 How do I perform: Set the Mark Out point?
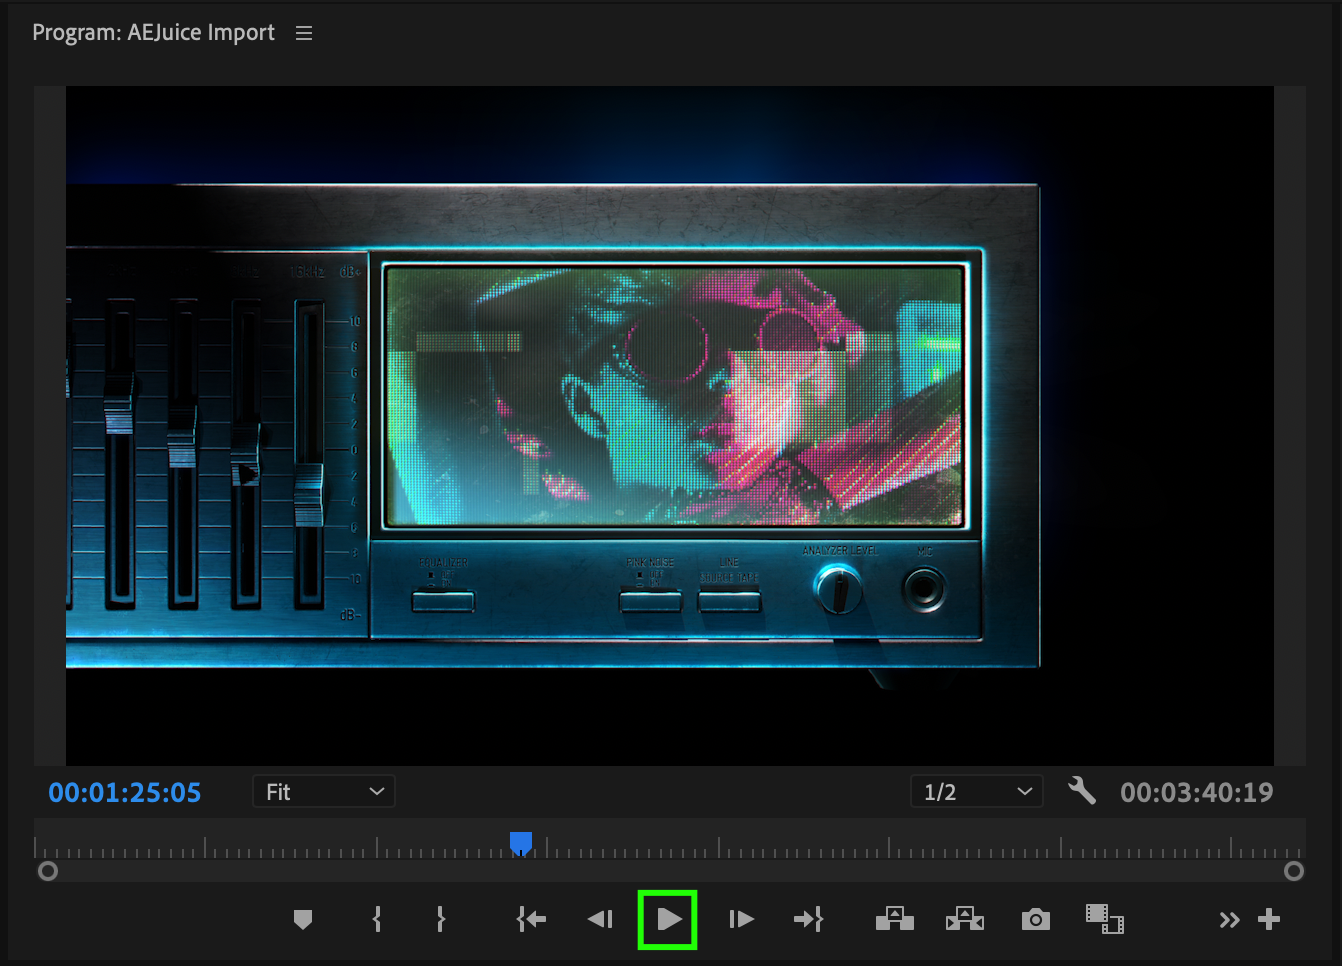click(x=440, y=919)
